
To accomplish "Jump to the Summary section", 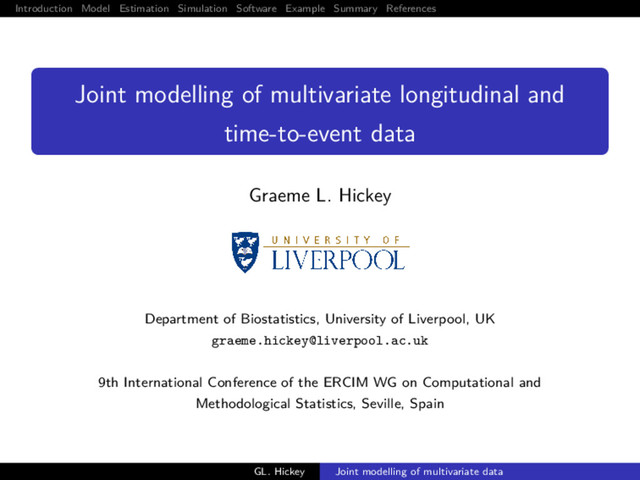I will pyautogui.click(x=355, y=8).
